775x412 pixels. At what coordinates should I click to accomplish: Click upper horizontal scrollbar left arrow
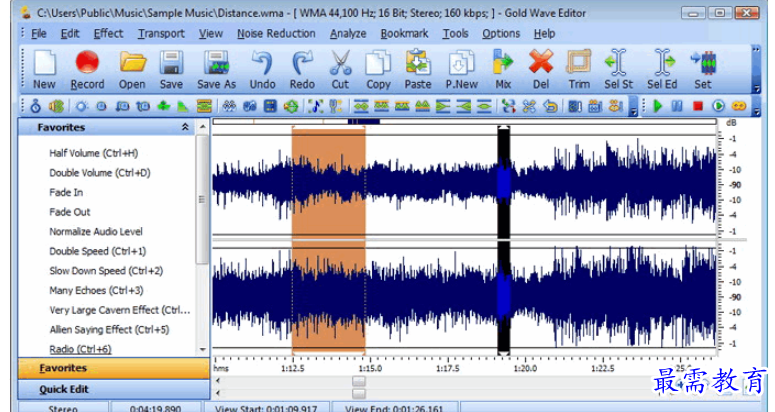click(x=218, y=381)
